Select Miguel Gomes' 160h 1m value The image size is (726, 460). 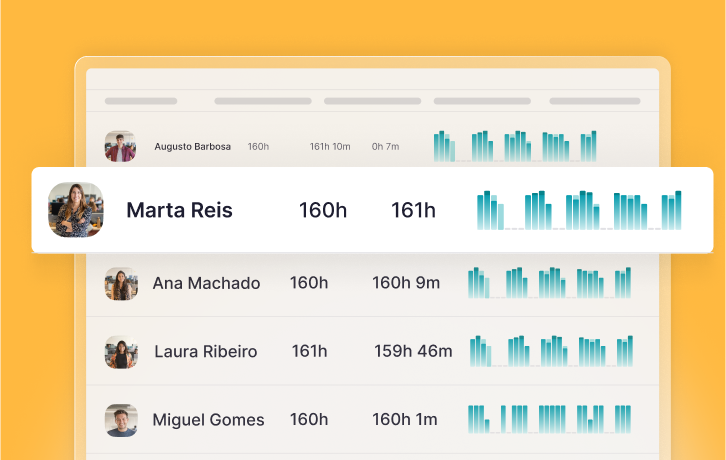pos(406,420)
